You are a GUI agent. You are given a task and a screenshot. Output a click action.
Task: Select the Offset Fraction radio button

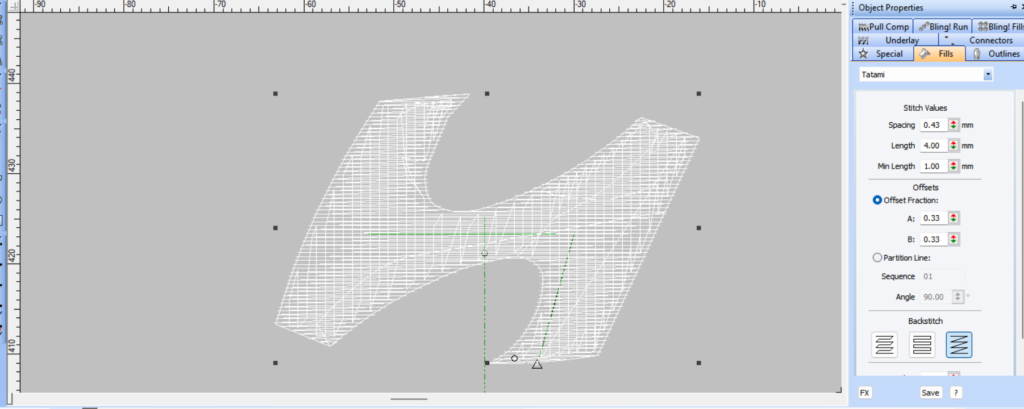pos(877,200)
